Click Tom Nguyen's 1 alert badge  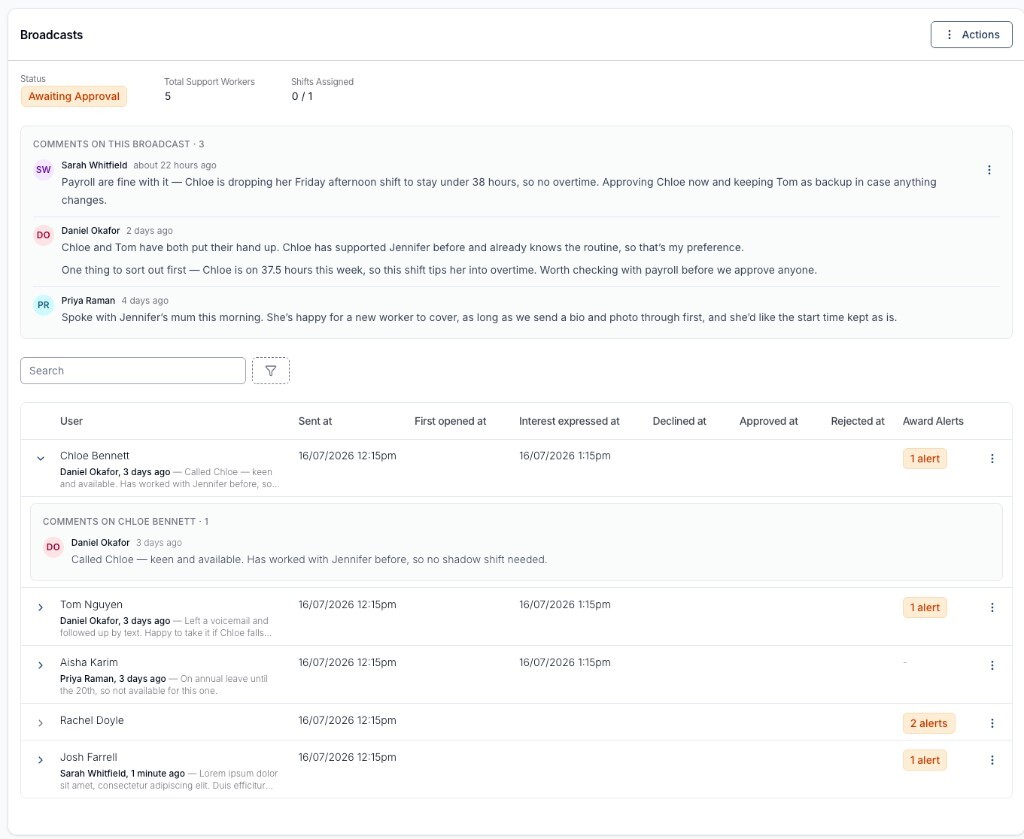pyautogui.click(x=925, y=607)
